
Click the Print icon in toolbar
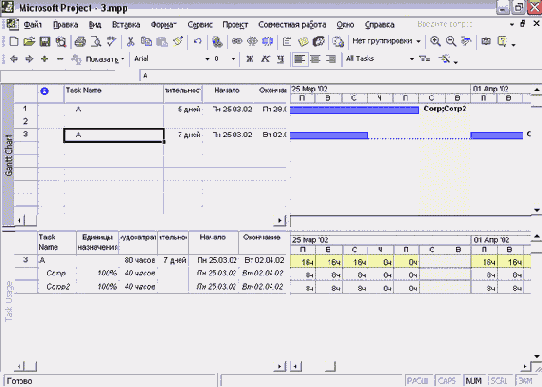(80, 42)
